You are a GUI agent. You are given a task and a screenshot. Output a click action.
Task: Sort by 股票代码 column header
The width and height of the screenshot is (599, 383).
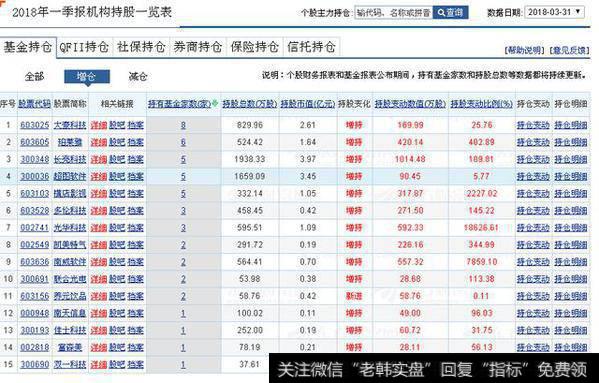click(34, 104)
